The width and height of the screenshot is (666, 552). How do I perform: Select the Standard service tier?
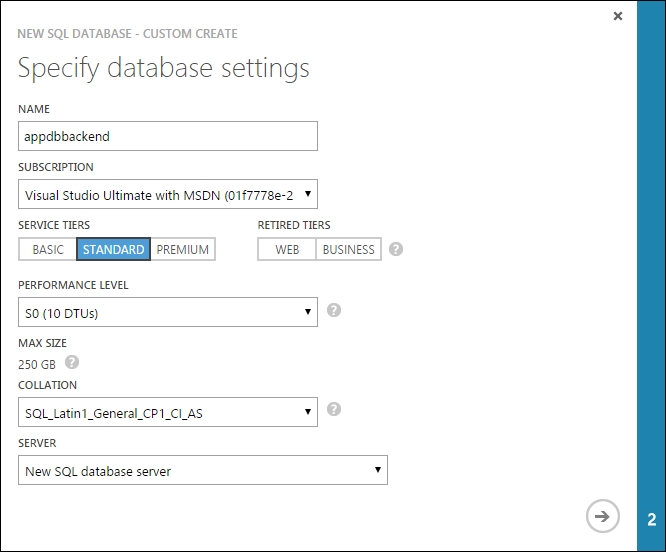click(x=113, y=249)
